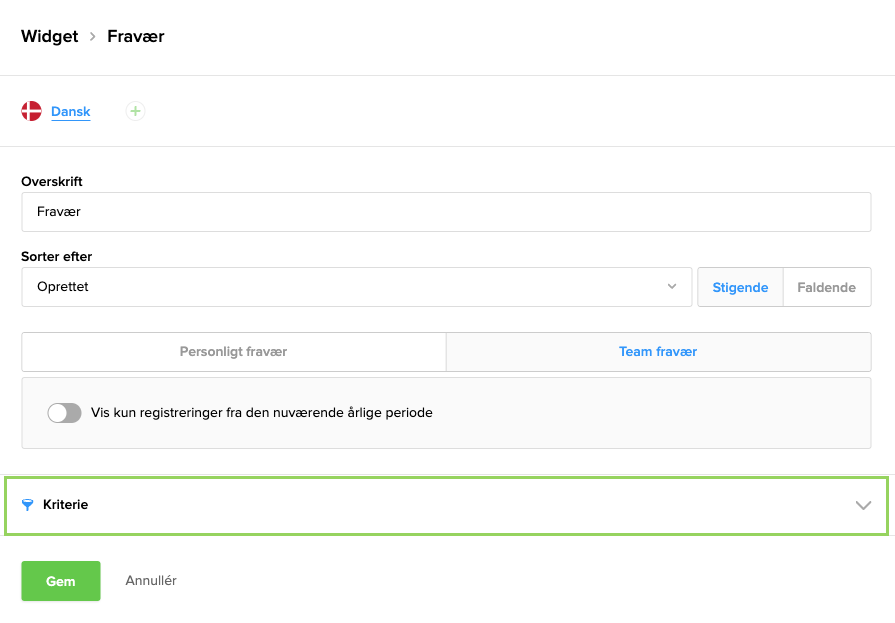Click the Fravær breadcrumb item
Image resolution: width=895 pixels, height=623 pixels.
[135, 36]
